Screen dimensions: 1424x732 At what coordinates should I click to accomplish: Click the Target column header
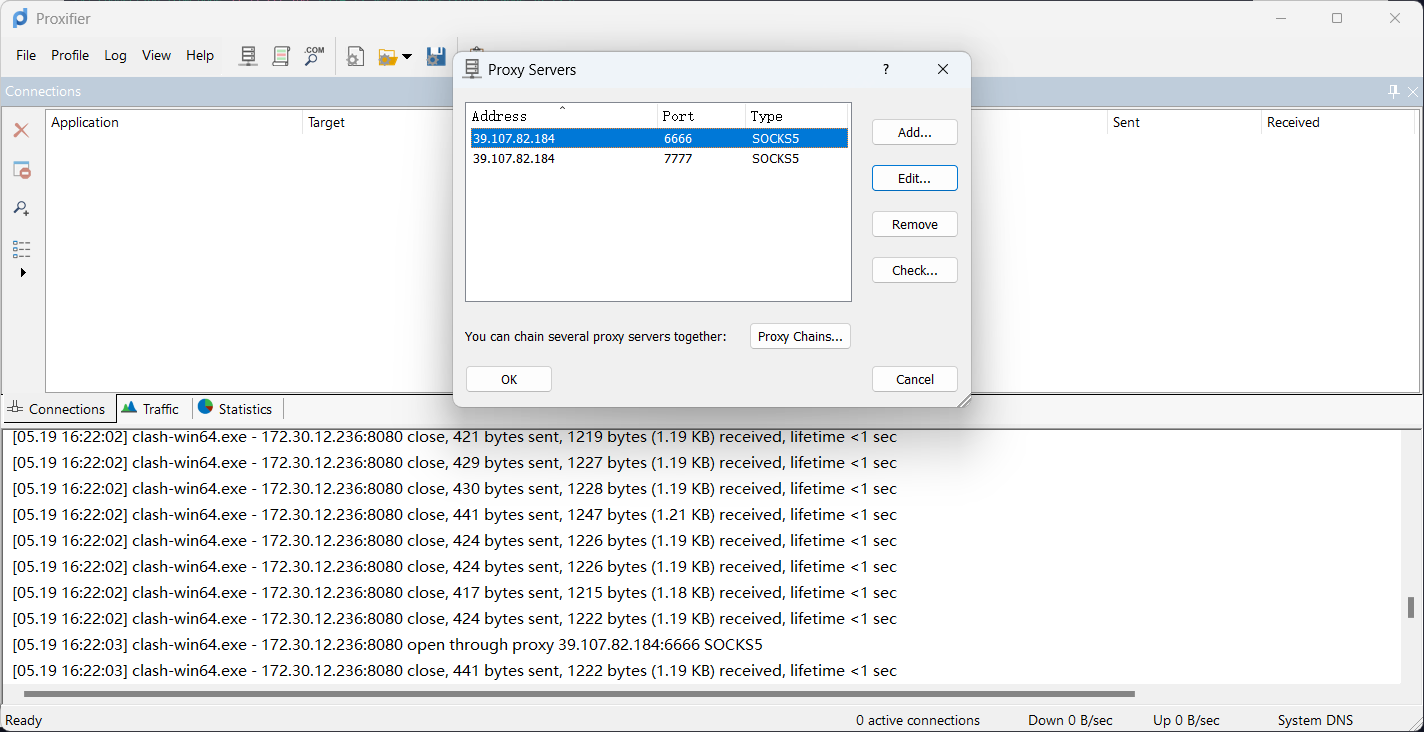point(326,122)
